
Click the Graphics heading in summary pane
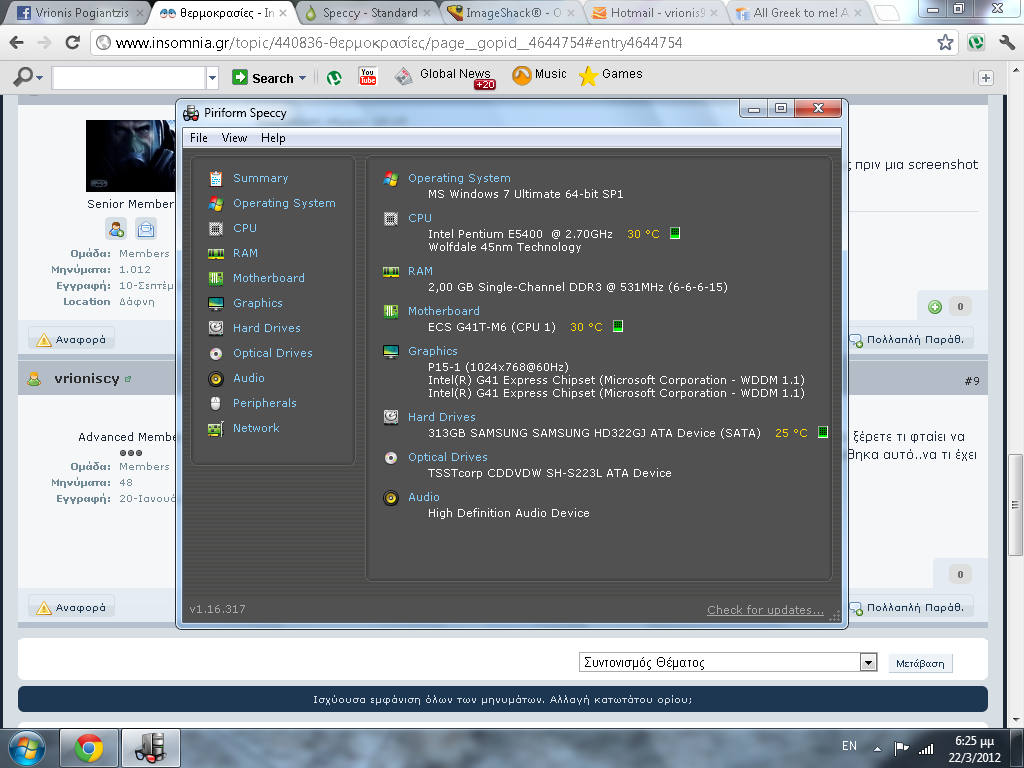click(x=432, y=351)
